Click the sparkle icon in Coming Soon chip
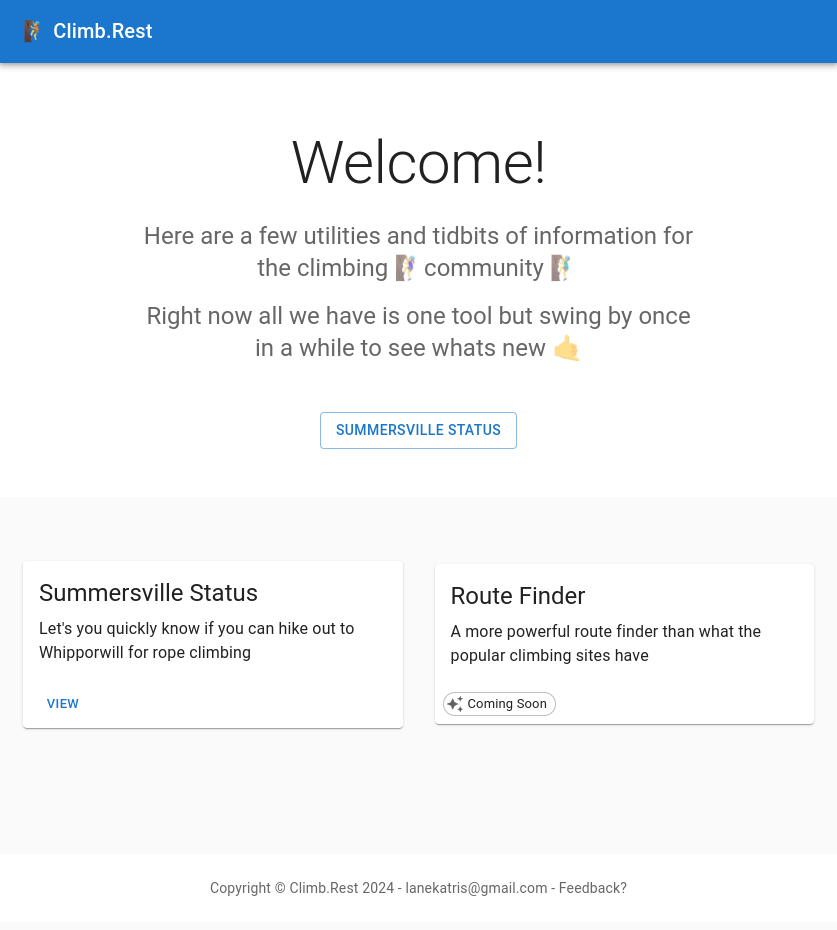 point(455,704)
